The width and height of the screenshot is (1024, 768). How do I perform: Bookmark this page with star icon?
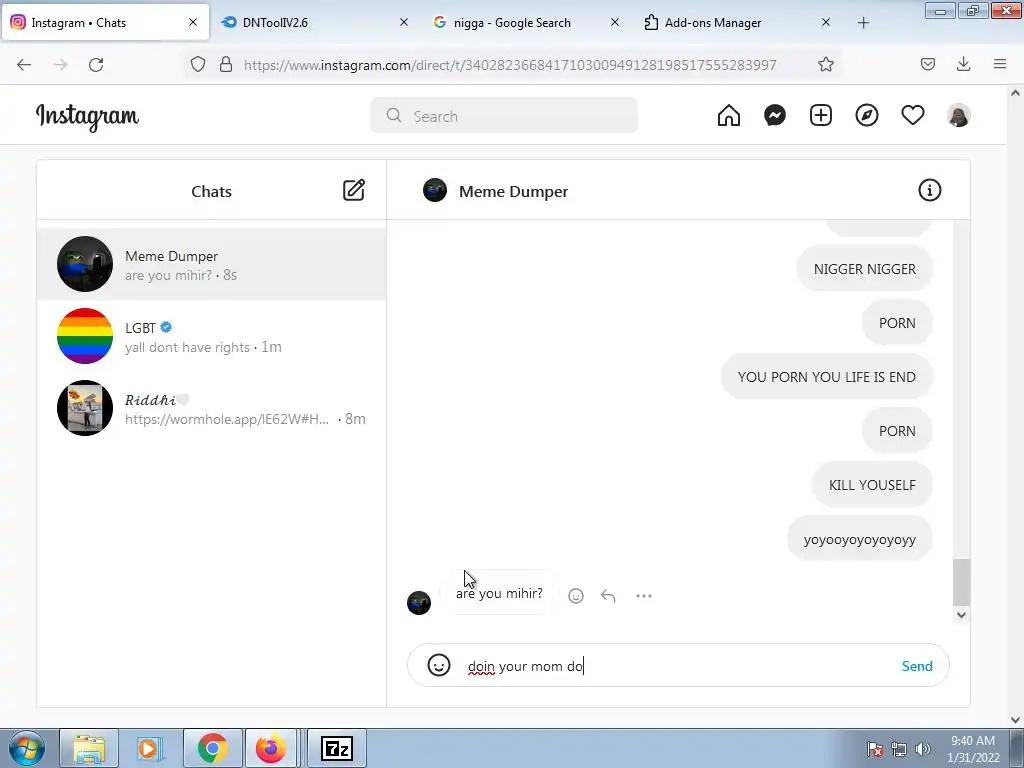825,64
